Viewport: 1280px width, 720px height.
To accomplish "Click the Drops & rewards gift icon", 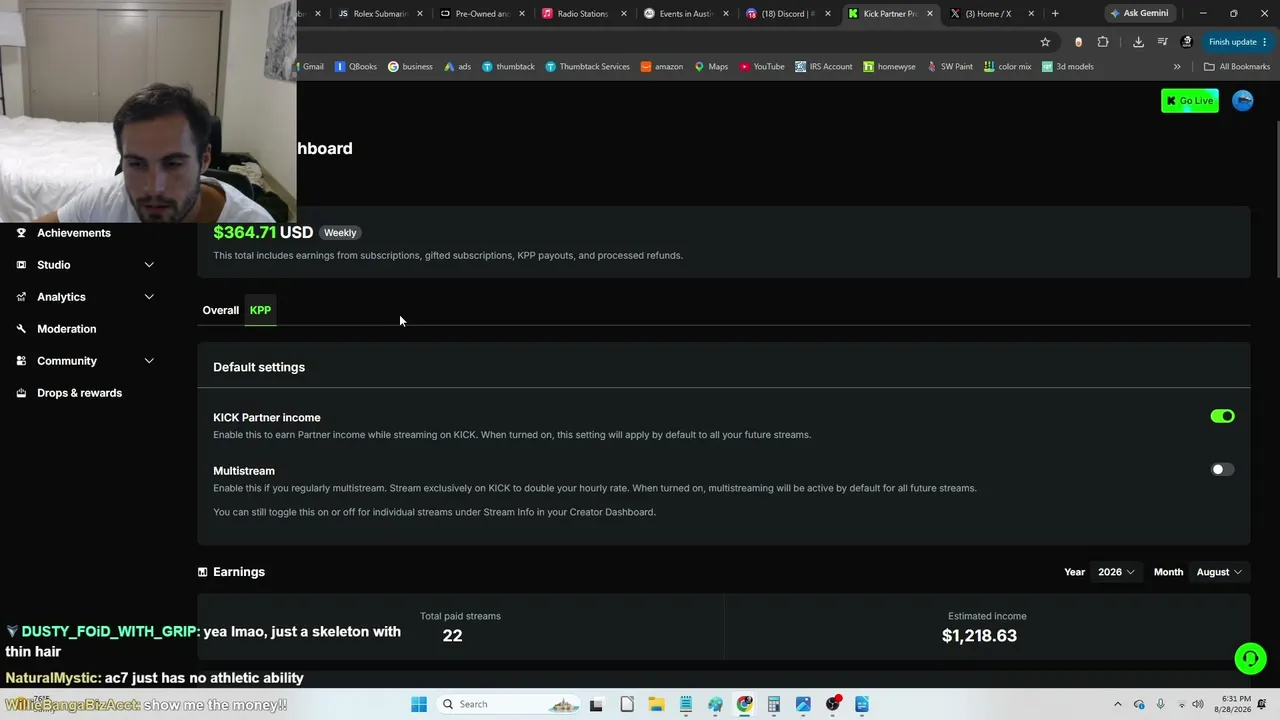I will tap(21, 393).
